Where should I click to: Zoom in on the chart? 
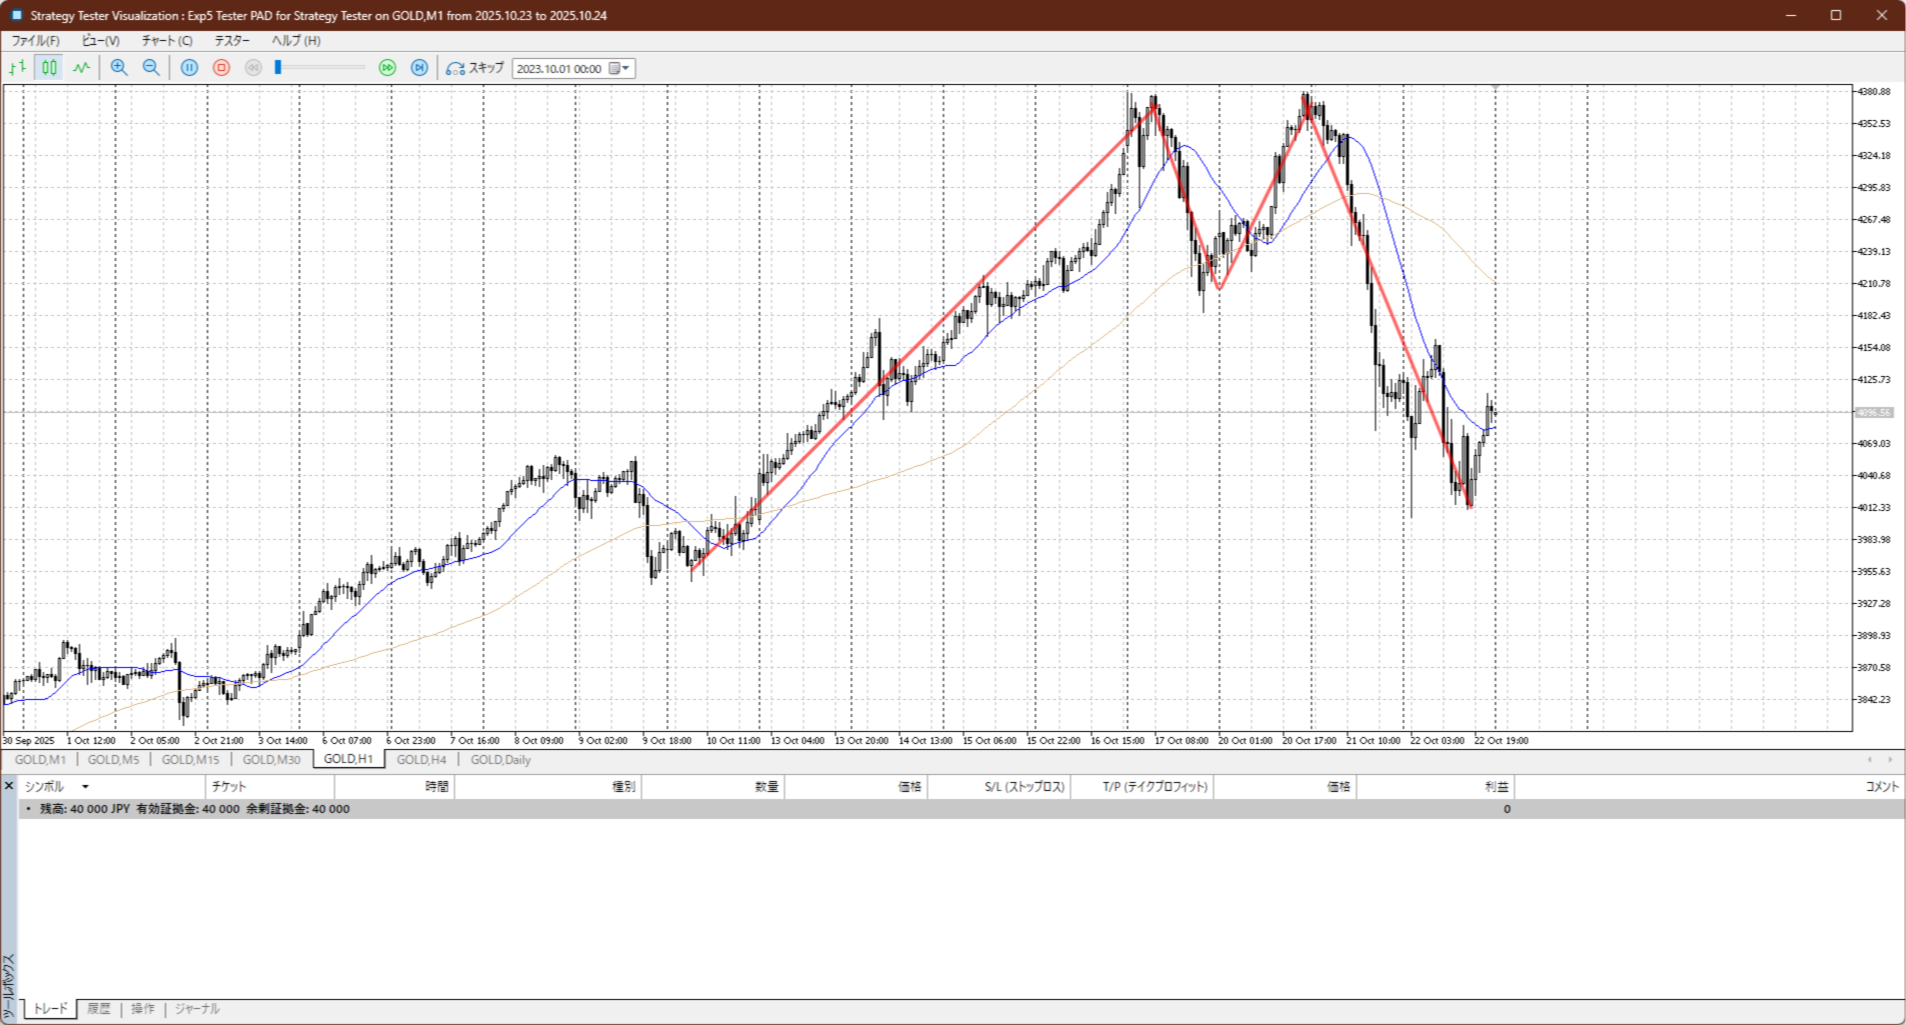click(119, 68)
